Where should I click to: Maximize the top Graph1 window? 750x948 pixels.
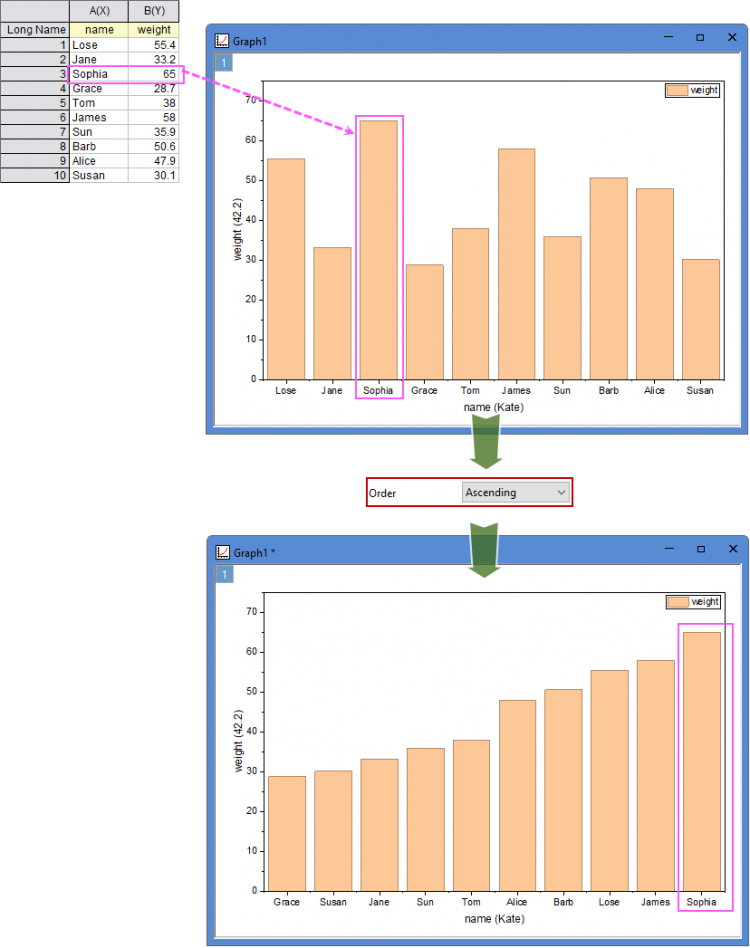[x=700, y=37]
